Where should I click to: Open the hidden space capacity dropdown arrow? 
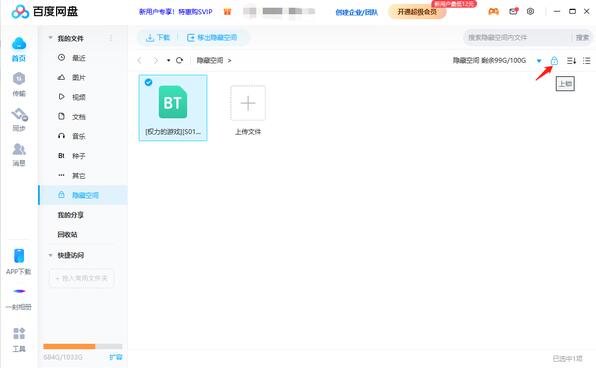coord(539,61)
